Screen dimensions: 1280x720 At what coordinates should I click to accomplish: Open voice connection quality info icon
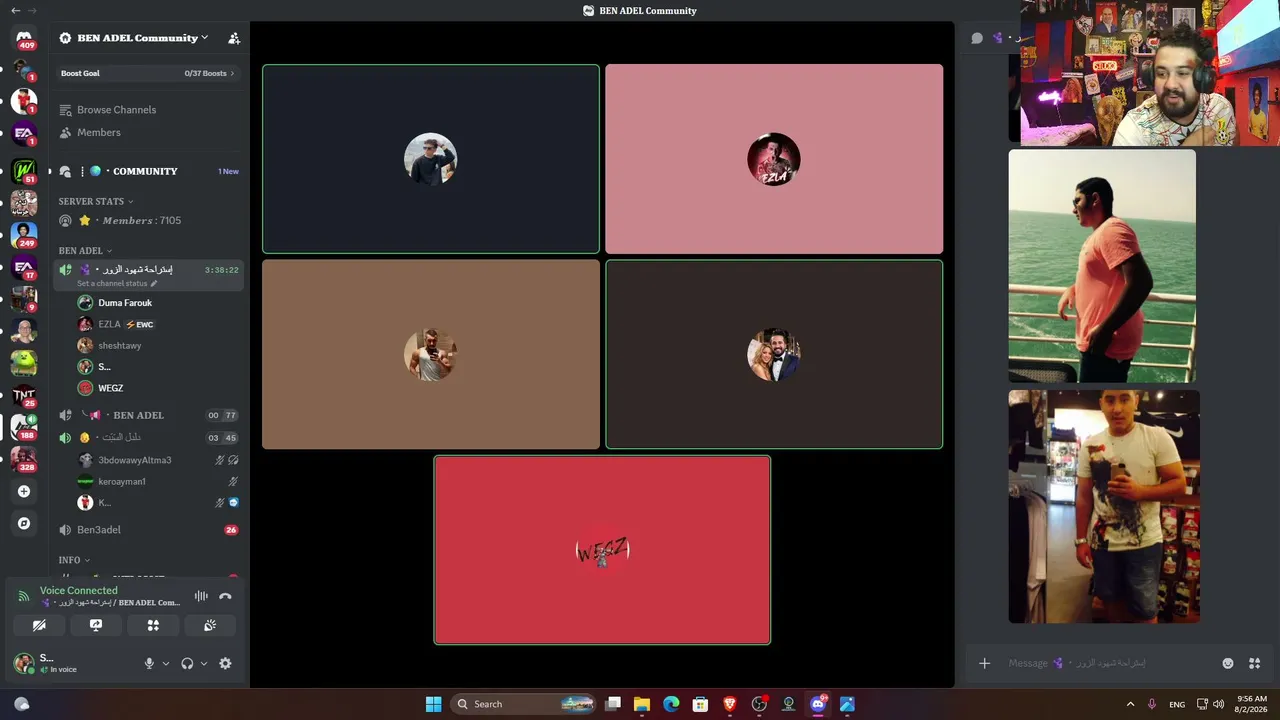tap(24, 596)
